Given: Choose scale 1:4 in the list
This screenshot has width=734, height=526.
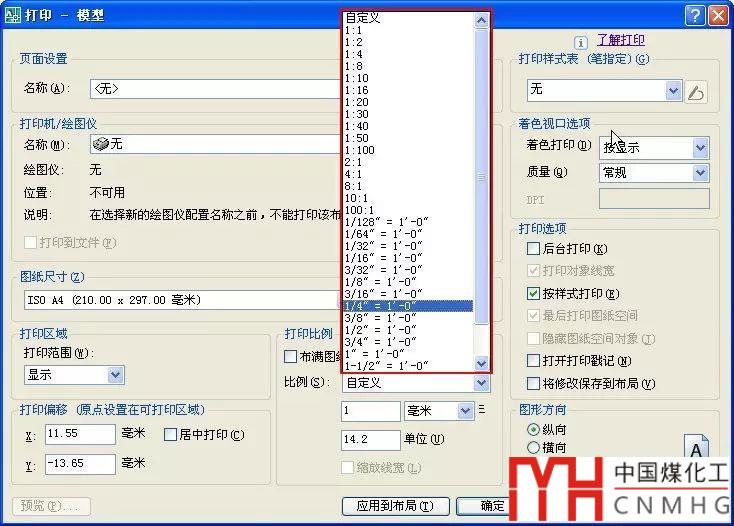Looking at the screenshot, I should point(408,54).
